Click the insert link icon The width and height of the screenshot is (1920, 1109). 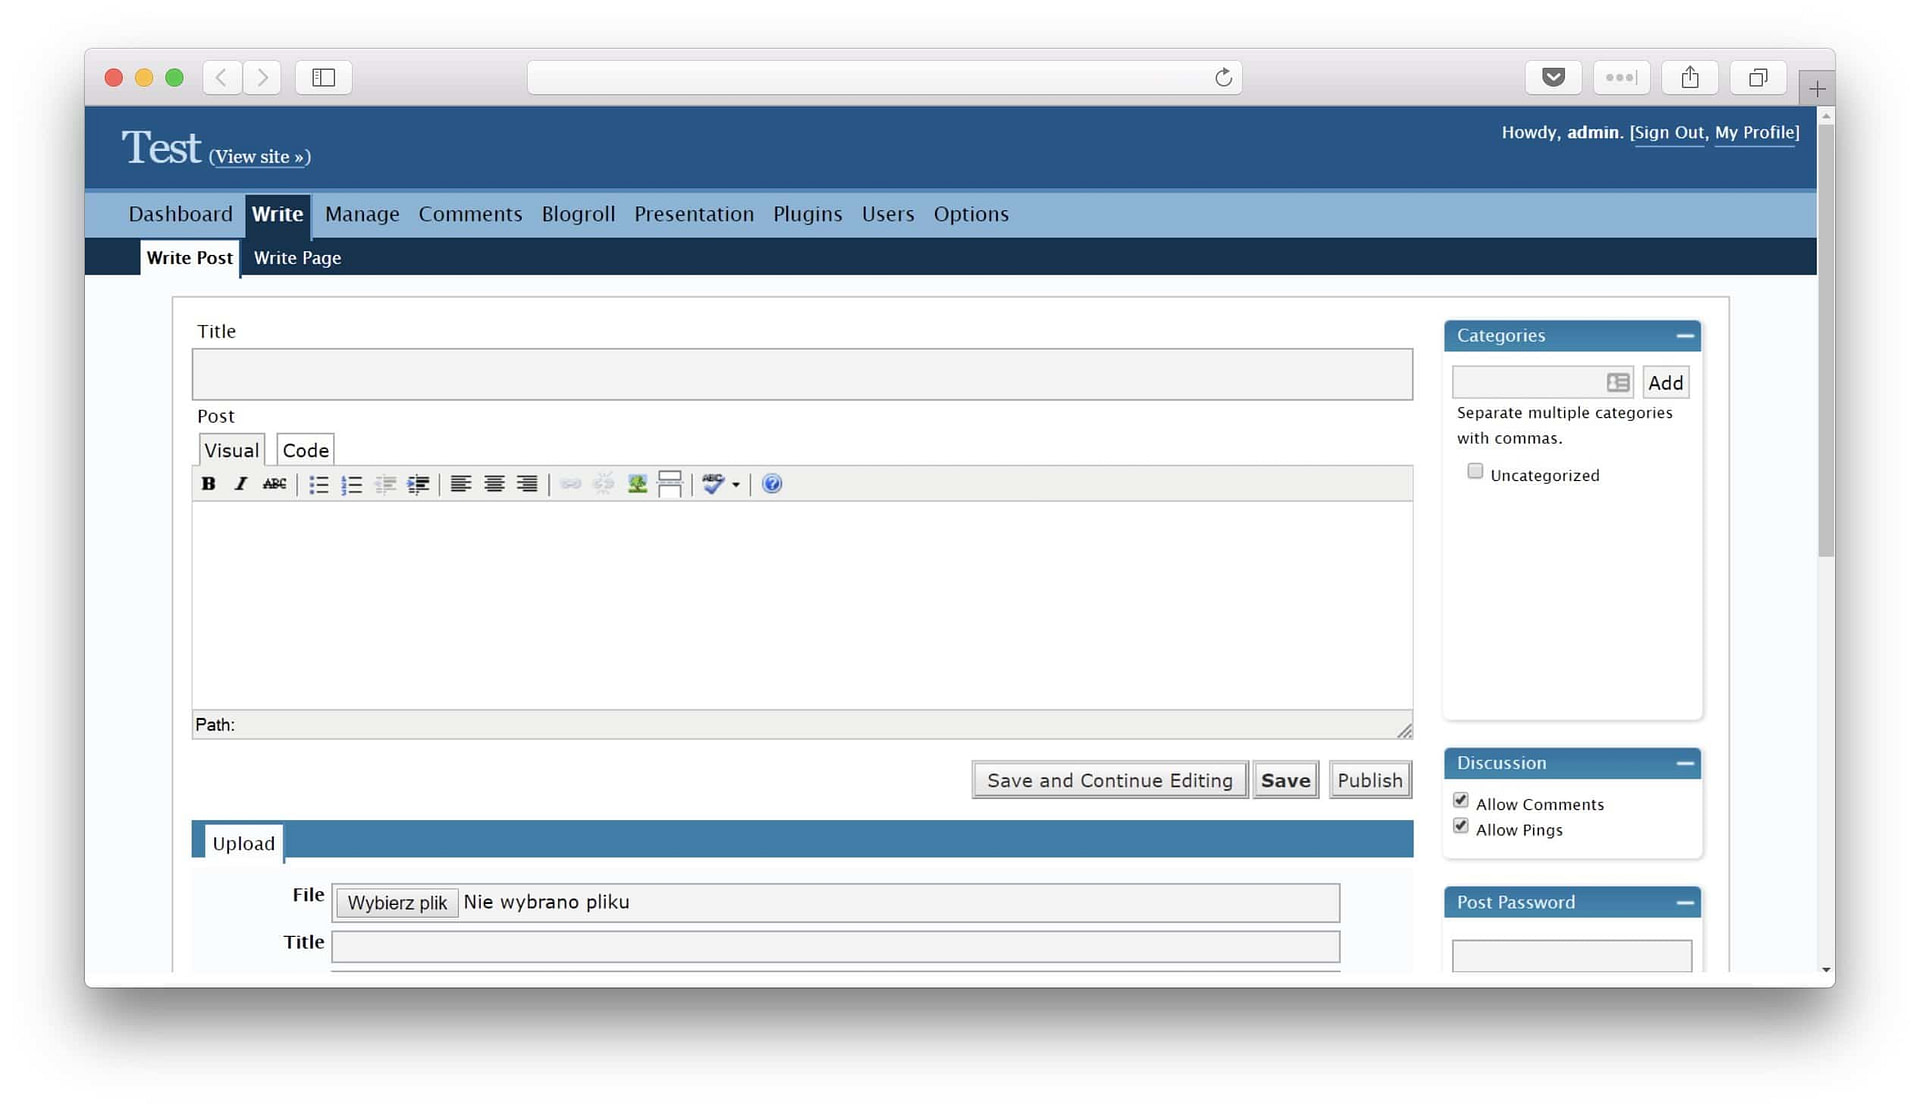571,484
